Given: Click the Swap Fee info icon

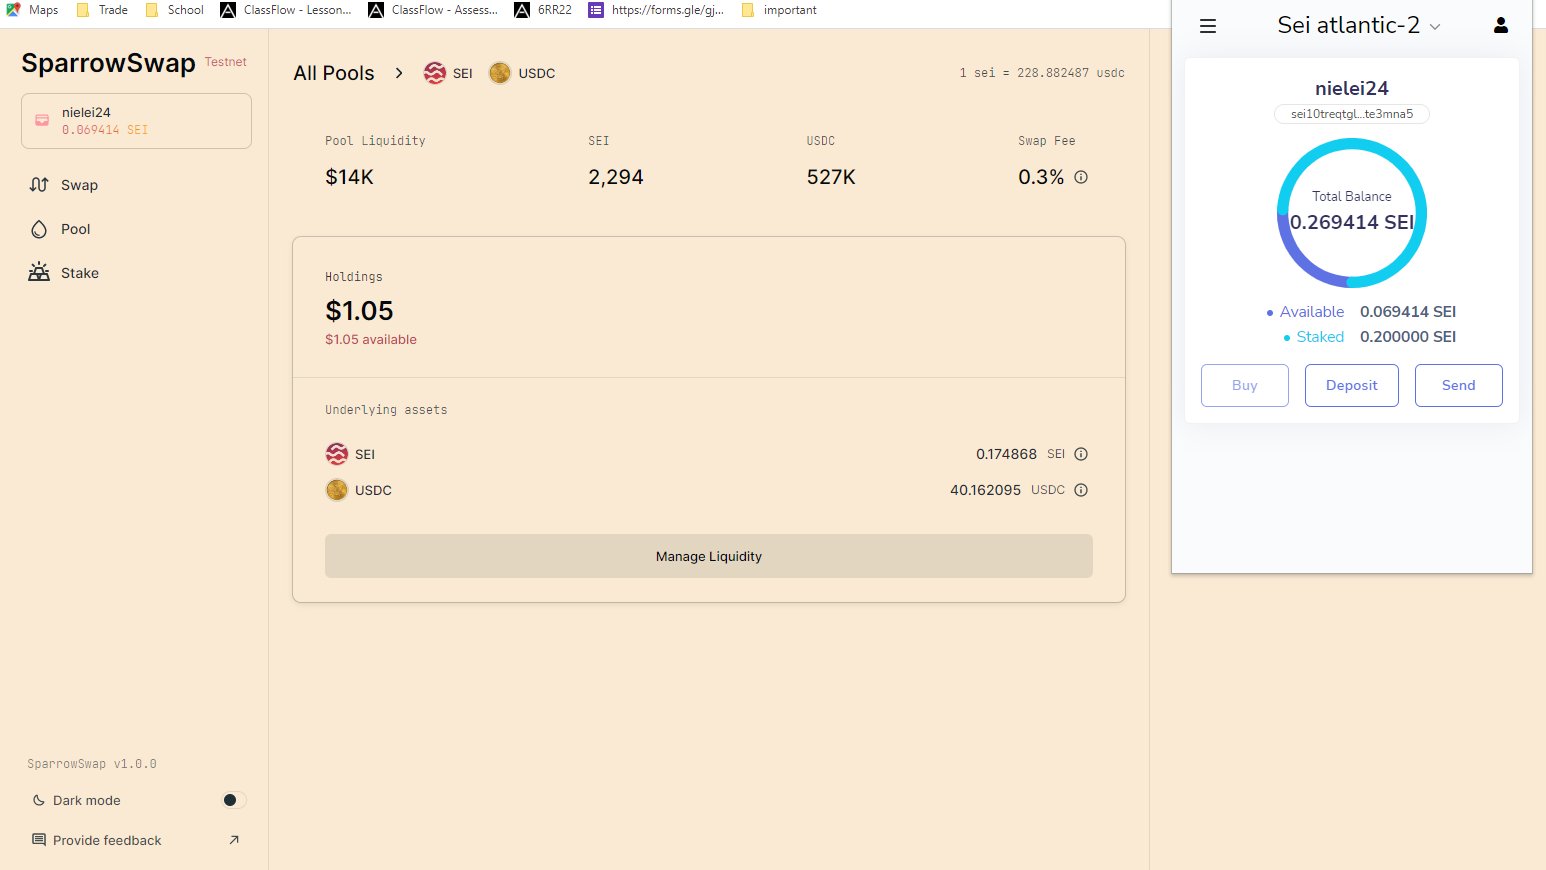Looking at the screenshot, I should coord(1081,177).
